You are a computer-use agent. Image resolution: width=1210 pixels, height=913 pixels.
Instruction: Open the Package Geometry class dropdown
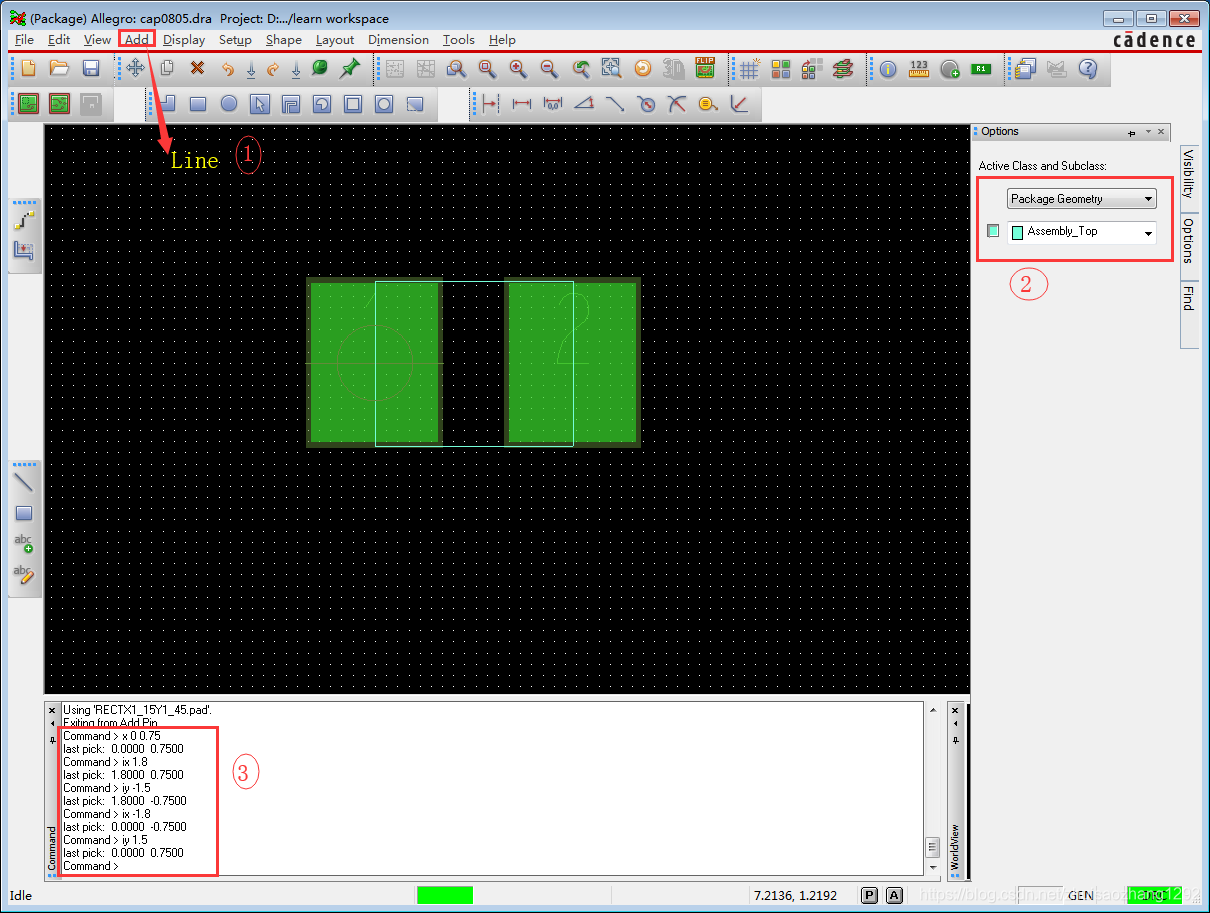tap(1081, 199)
